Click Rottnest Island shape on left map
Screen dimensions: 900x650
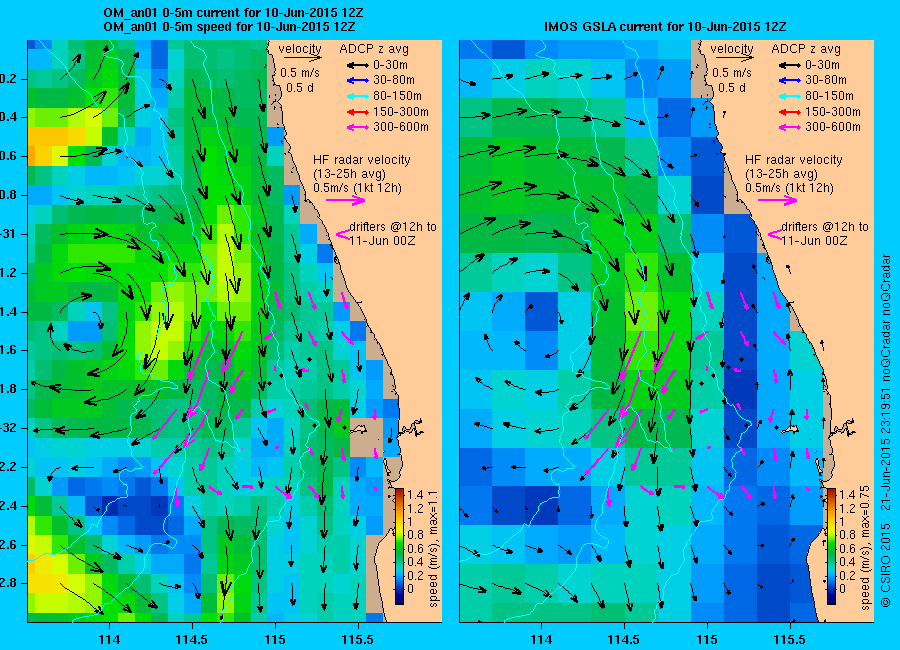[x=359, y=428]
